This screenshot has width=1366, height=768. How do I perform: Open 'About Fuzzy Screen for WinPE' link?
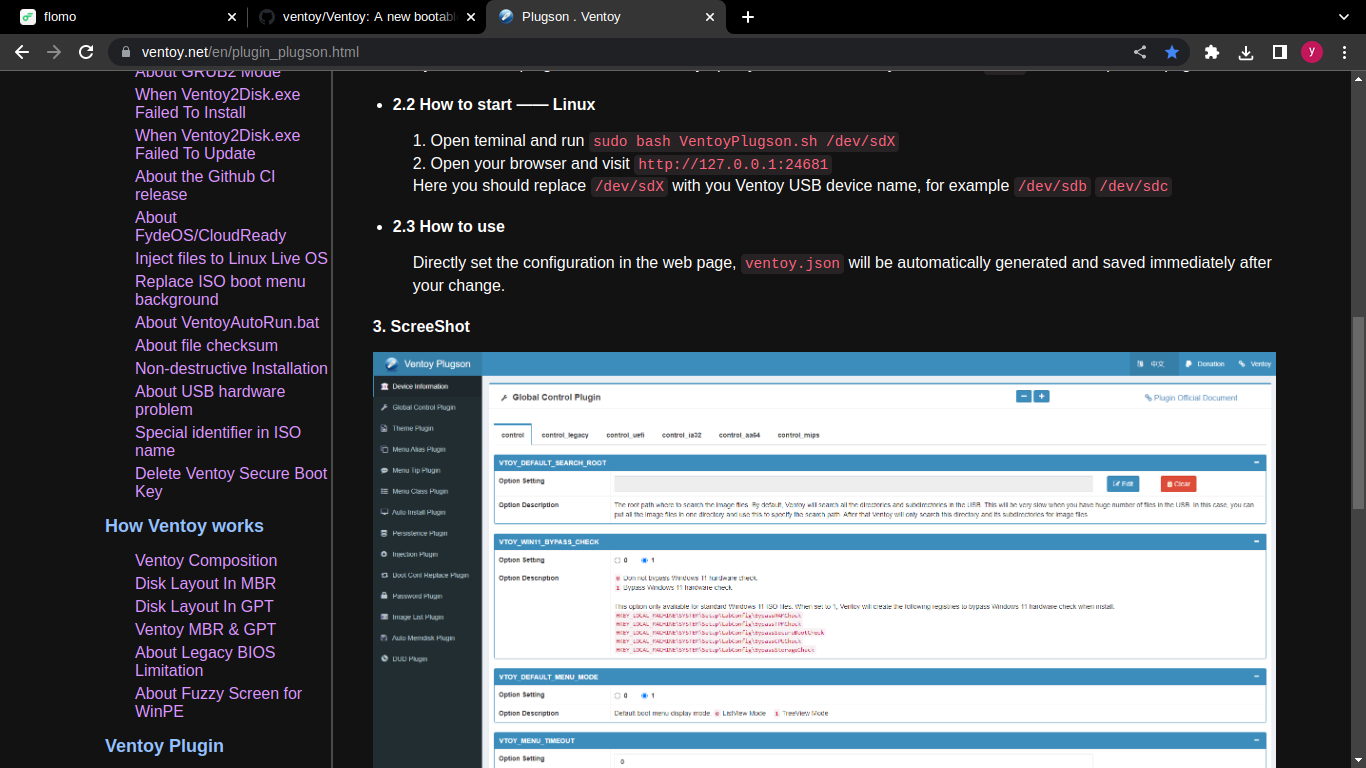(218, 702)
